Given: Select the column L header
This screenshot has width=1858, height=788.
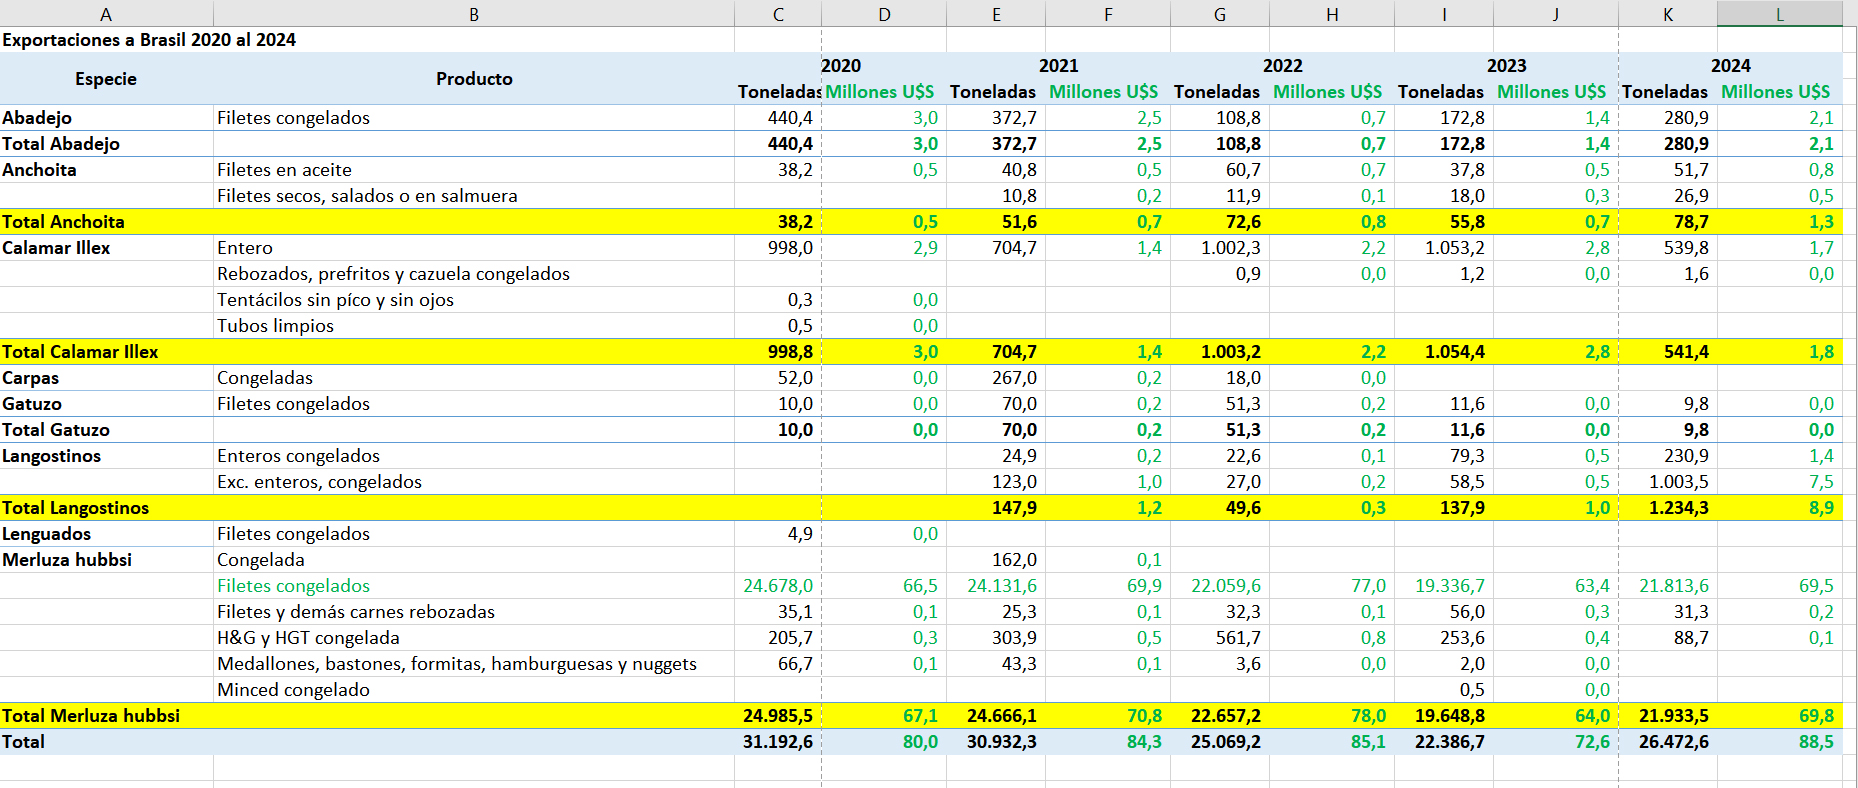Looking at the screenshot, I should (x=1779, y=14).
